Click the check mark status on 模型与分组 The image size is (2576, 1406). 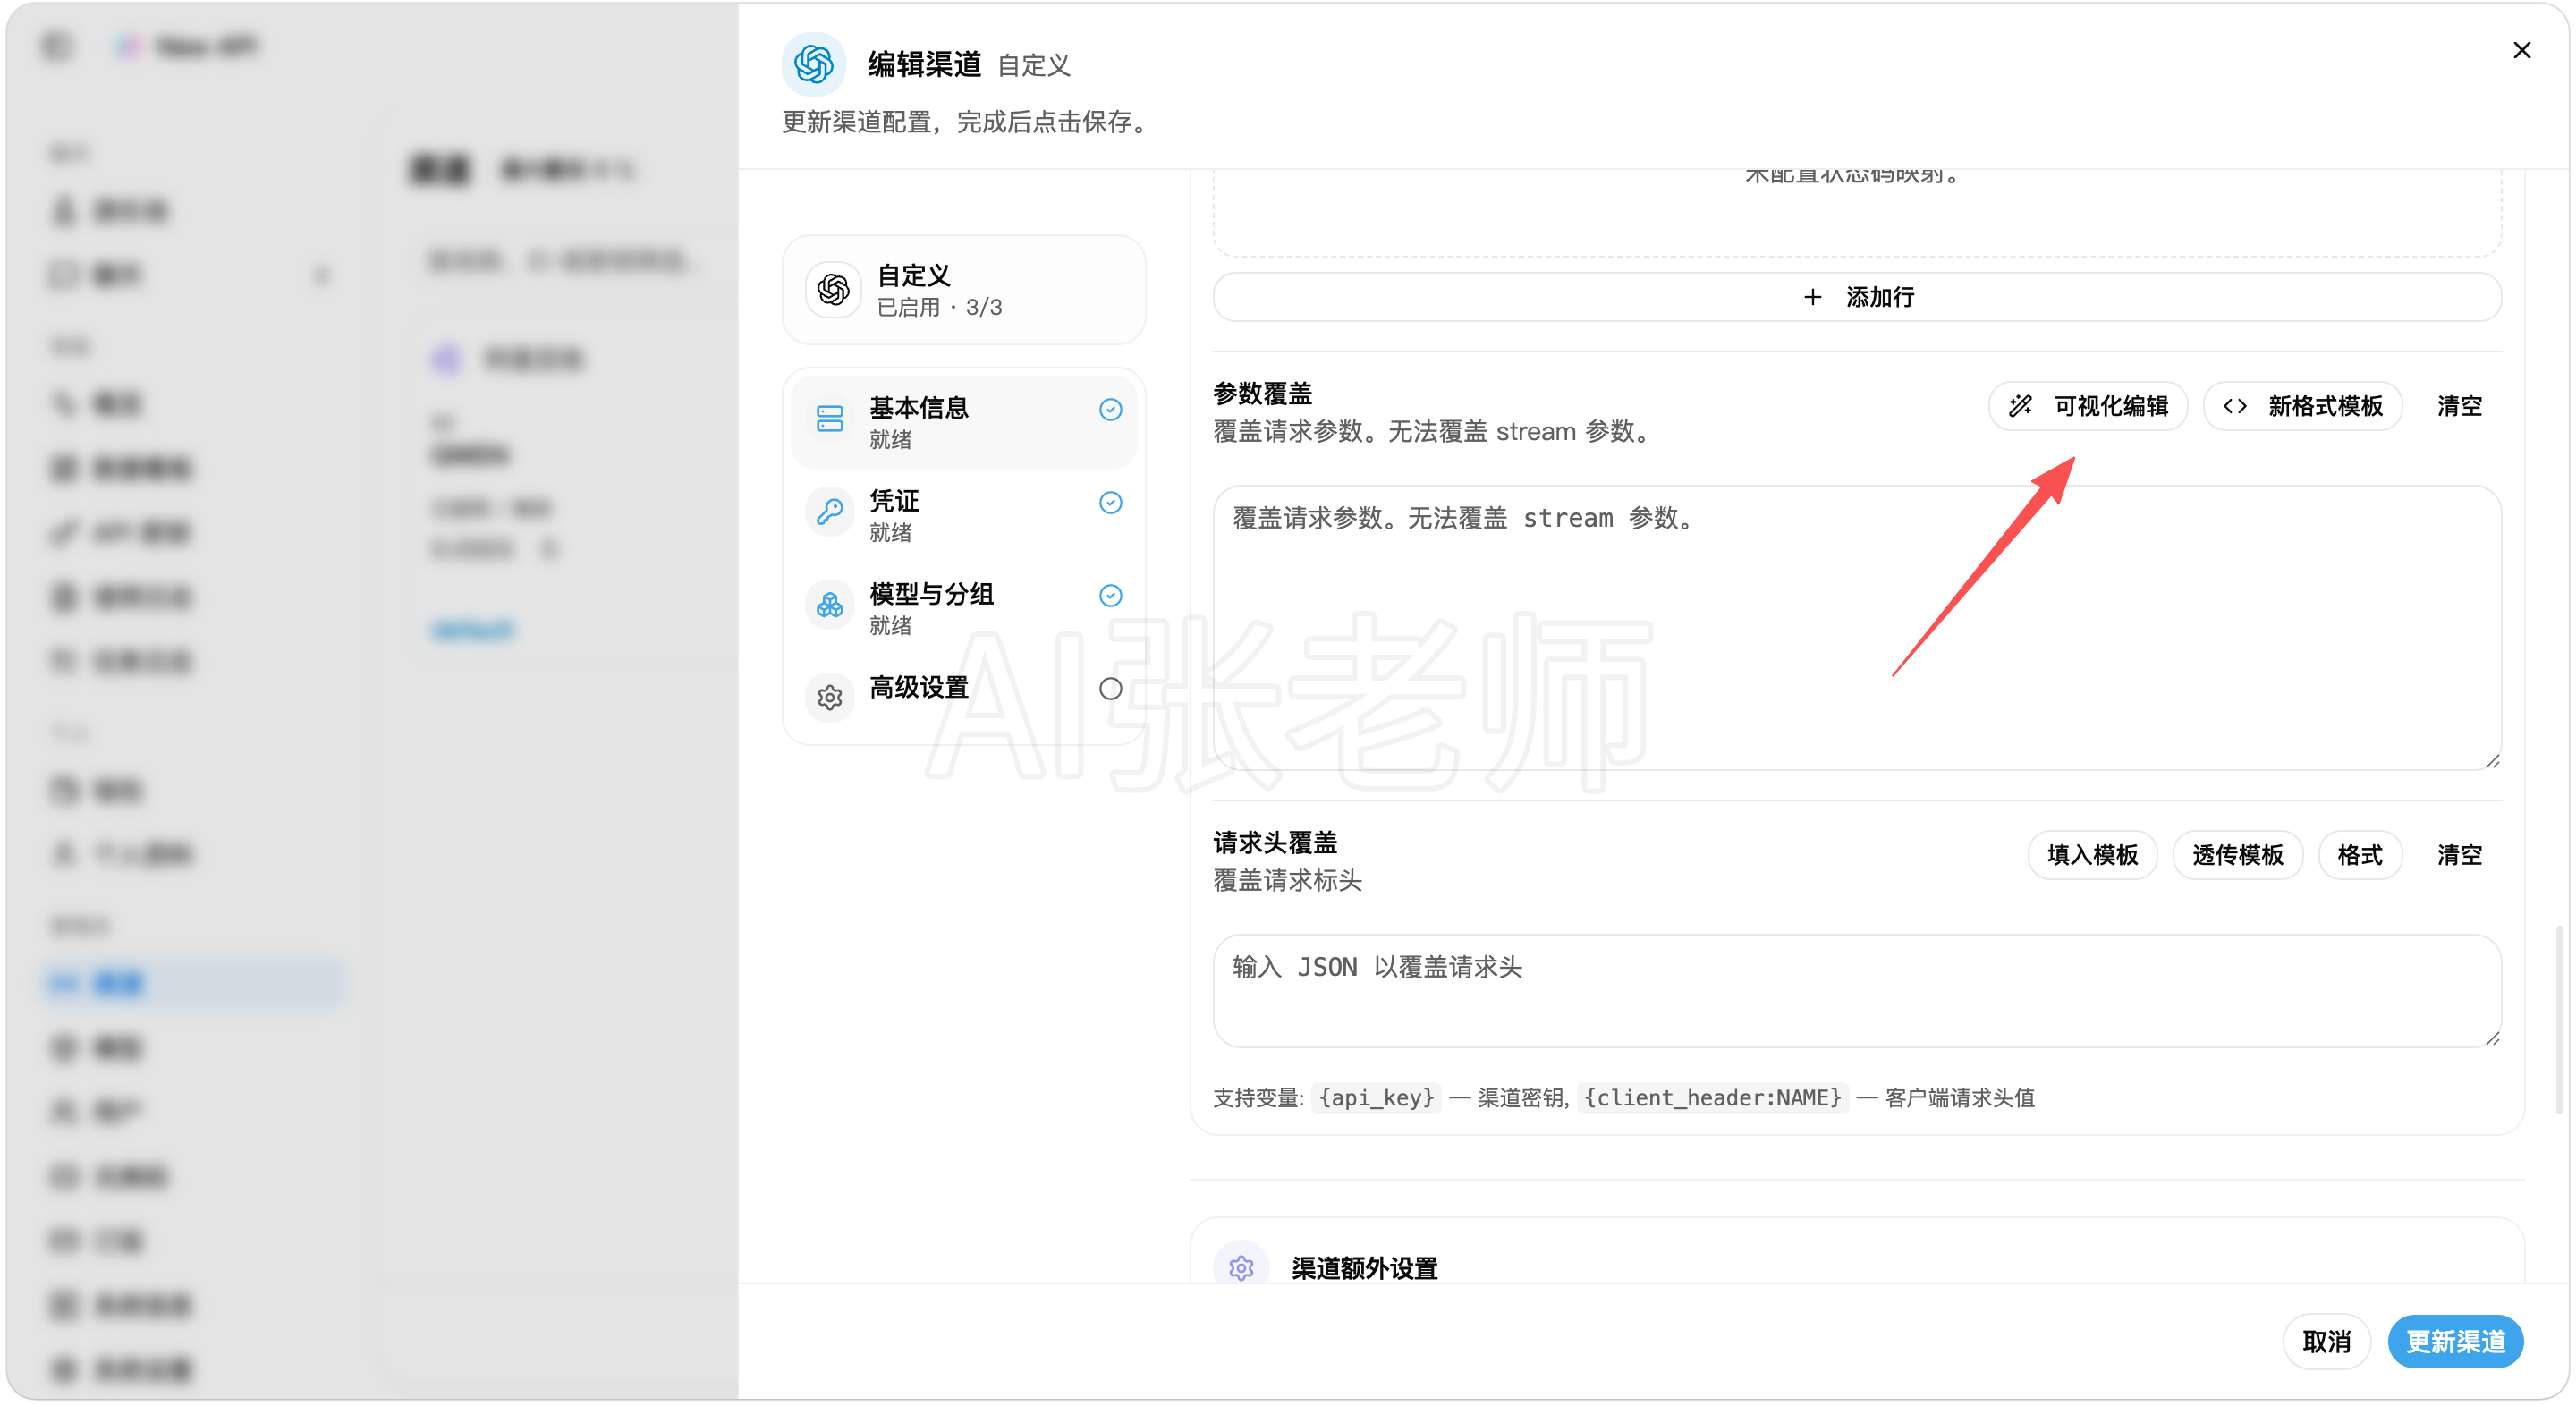click(1110, 596)
